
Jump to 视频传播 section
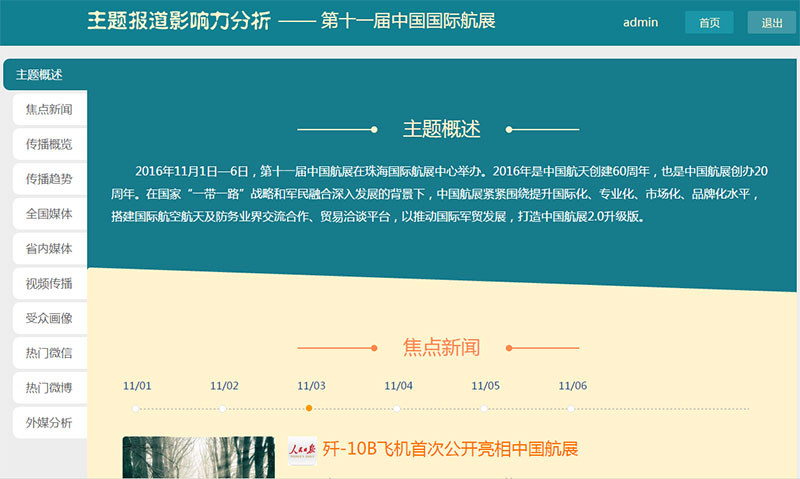[x=49, y=283]
